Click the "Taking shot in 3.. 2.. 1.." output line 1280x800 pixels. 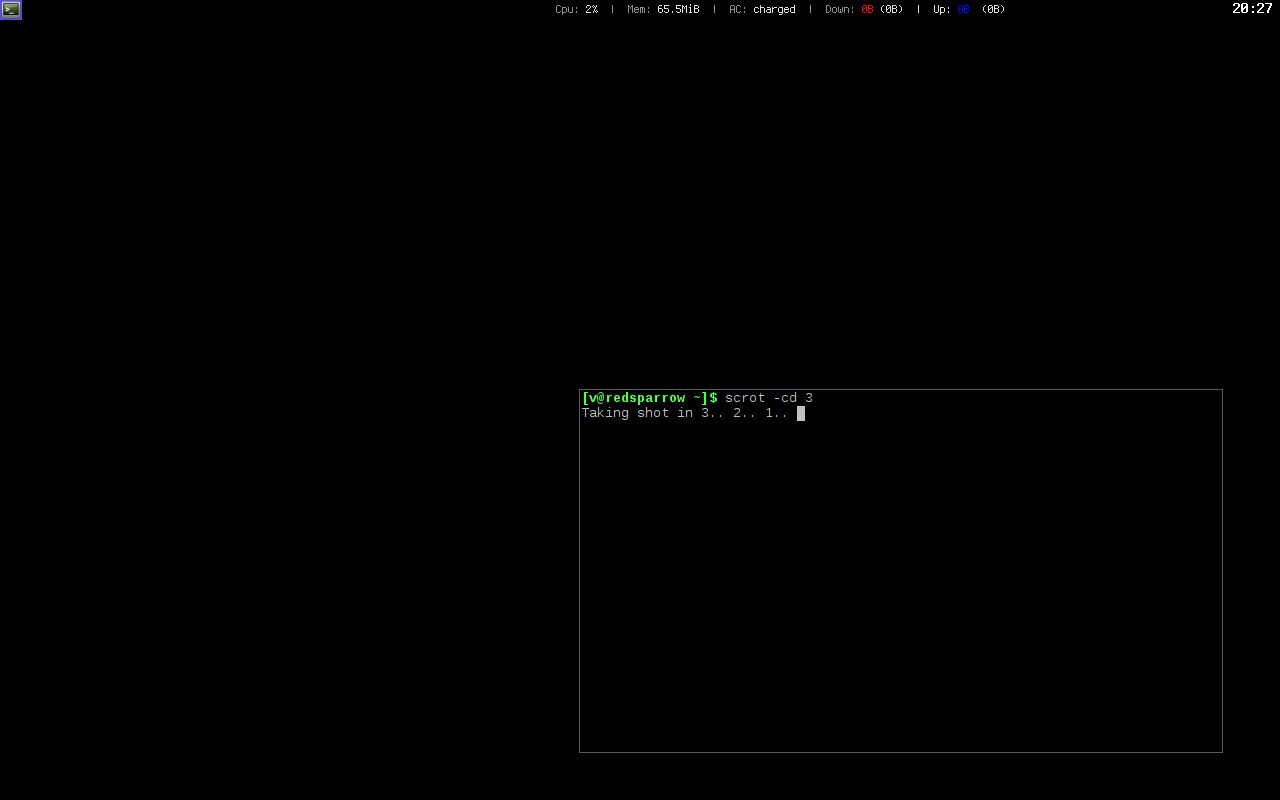pos(685,413)
